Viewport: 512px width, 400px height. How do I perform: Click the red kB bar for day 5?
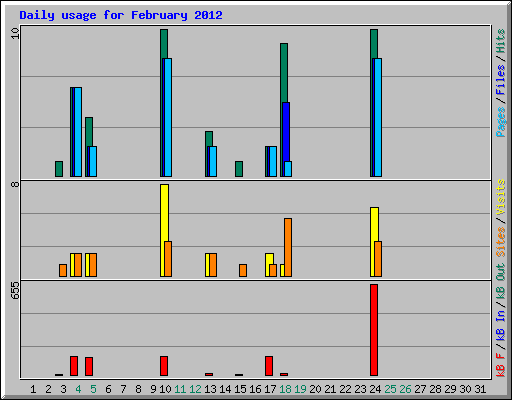pos(89,367)
